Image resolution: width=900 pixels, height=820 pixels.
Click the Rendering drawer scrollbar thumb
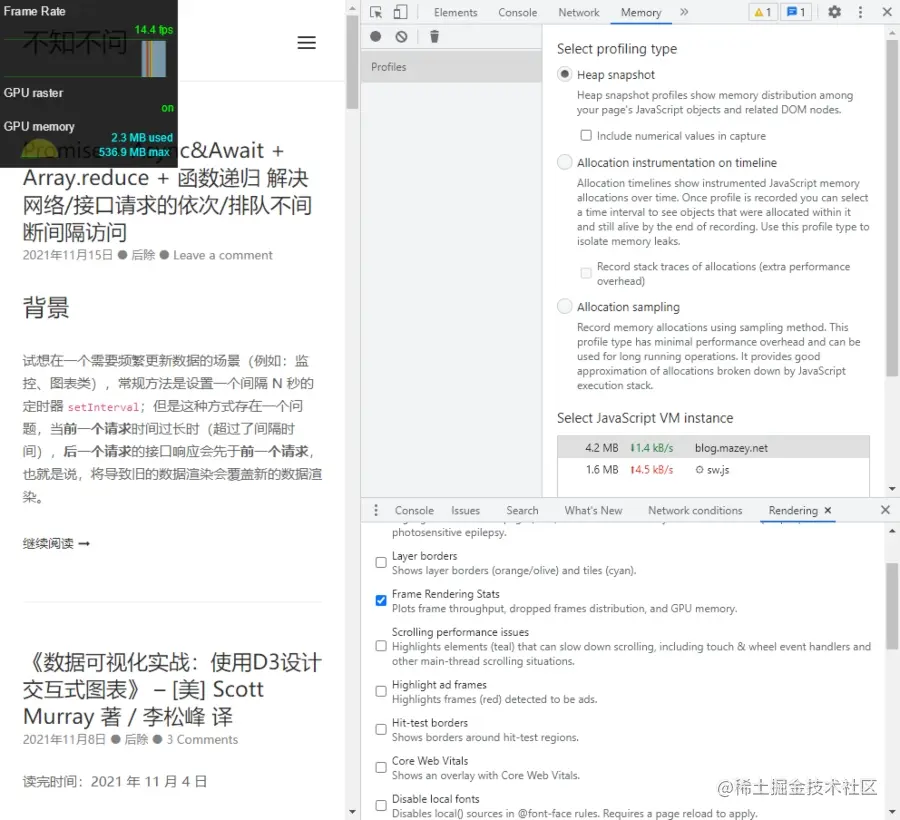891,606
